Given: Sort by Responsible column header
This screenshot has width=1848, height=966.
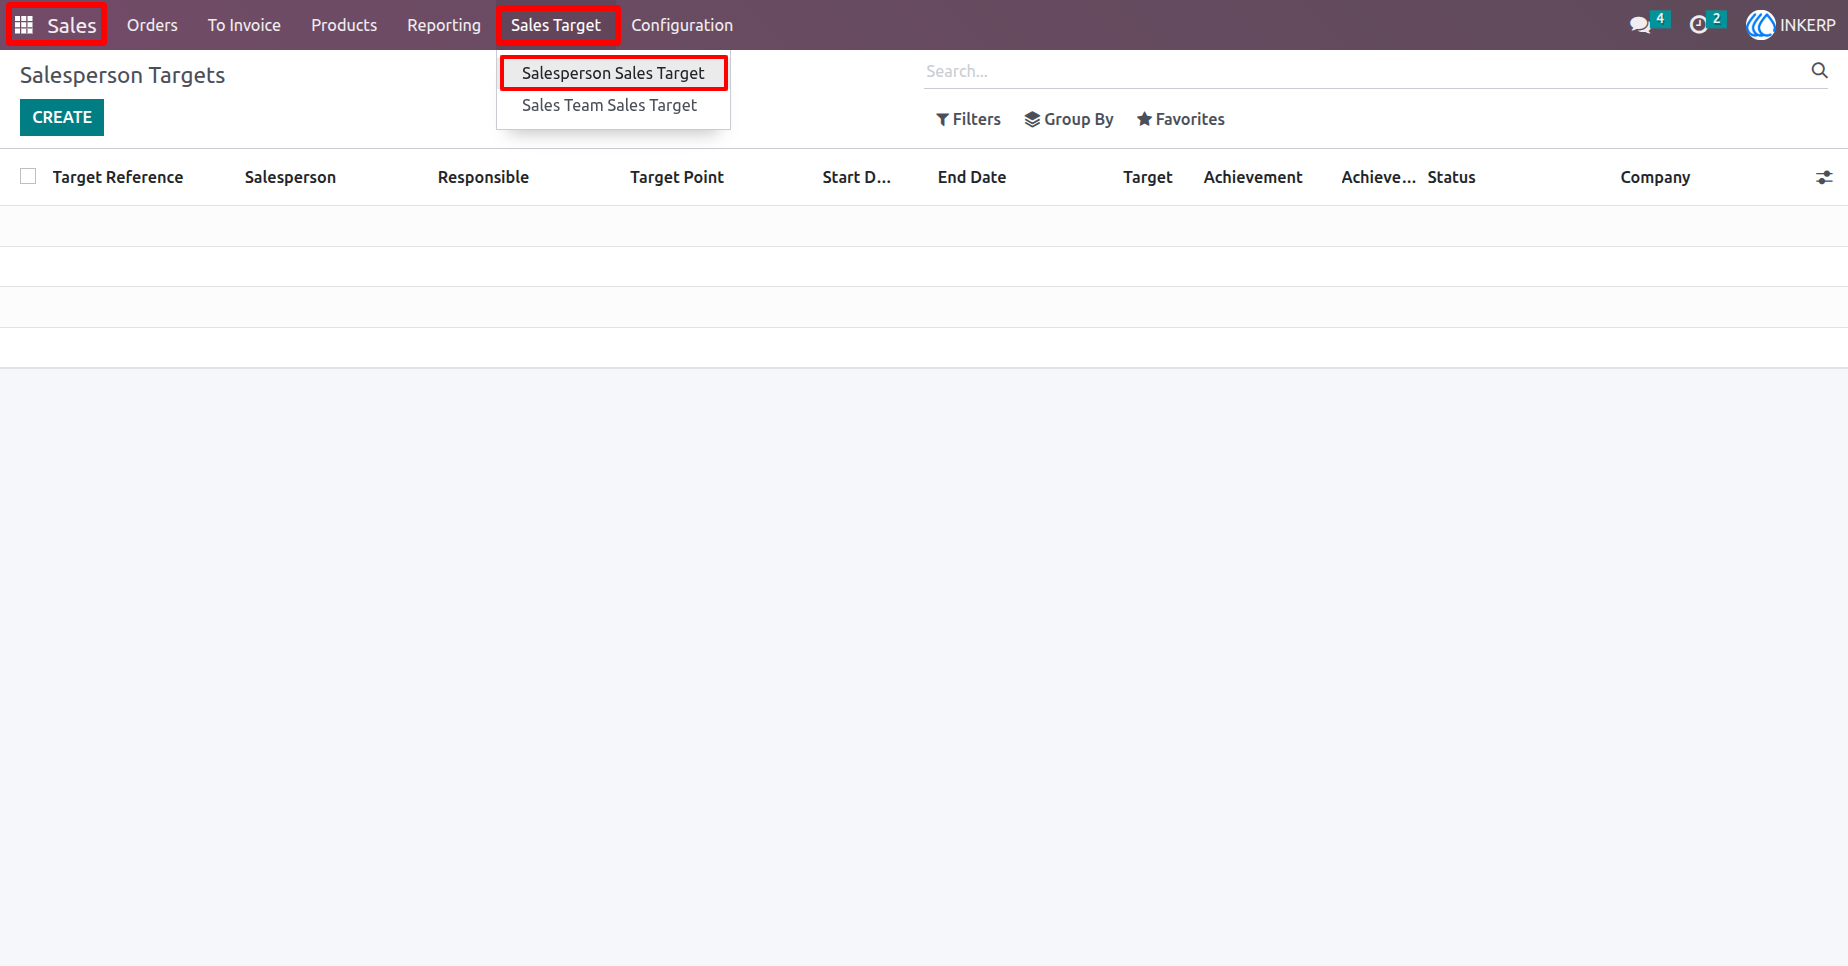Looking at the screenshot, I should (483, 177).
